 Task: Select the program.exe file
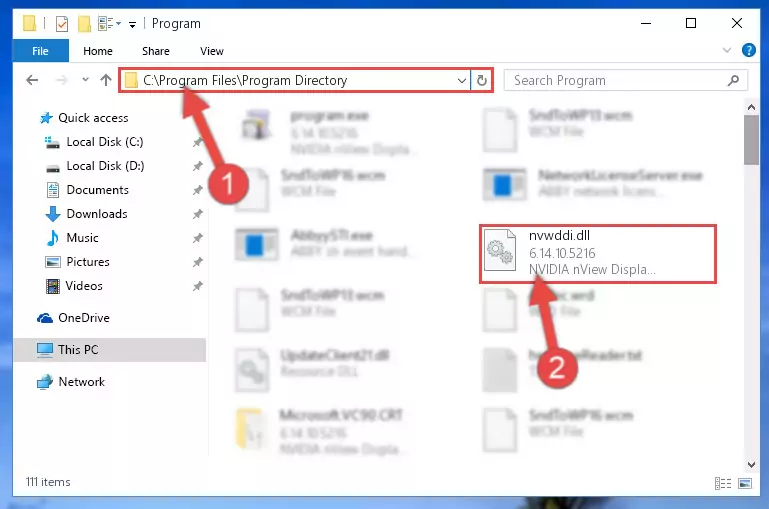(x=328, y=130)
